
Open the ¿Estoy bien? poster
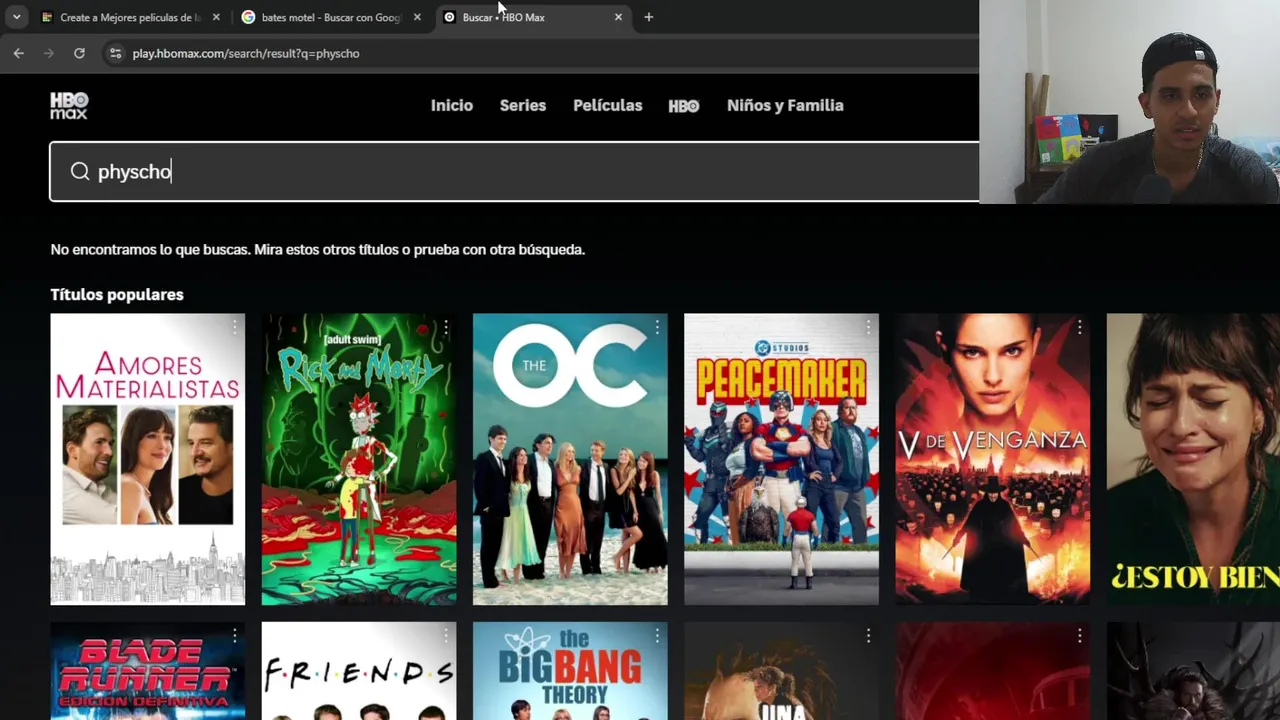1193,459
